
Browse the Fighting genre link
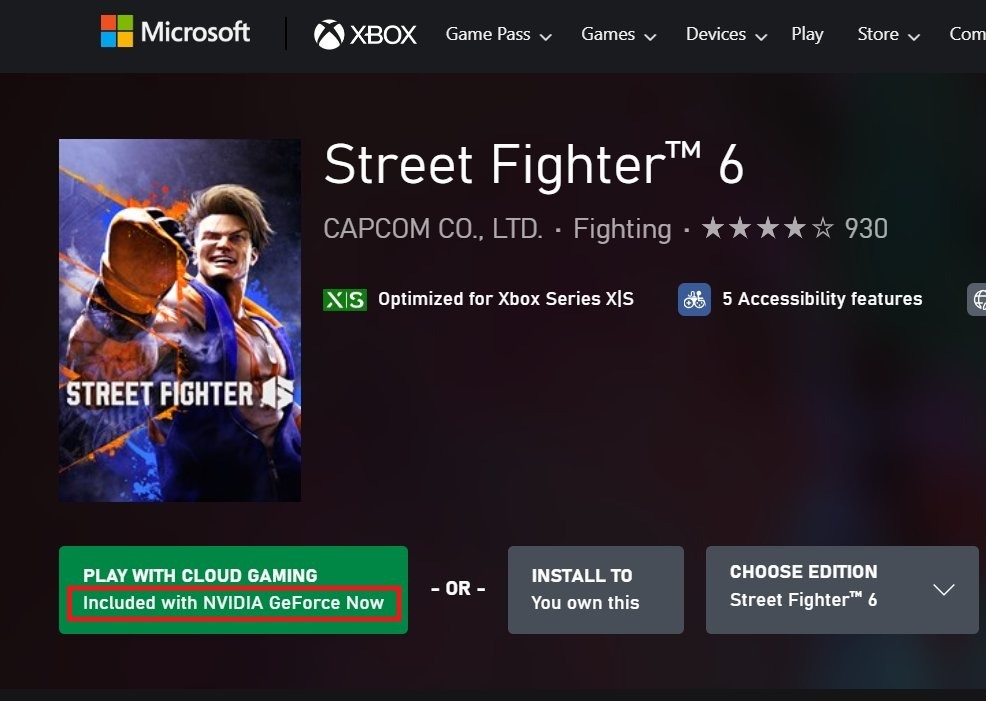[x=622, y=229]
